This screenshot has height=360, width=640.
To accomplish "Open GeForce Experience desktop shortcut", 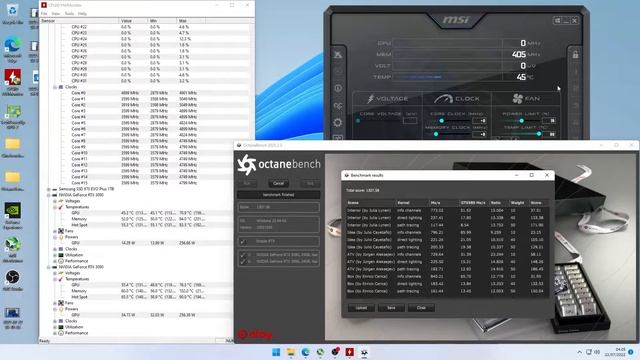I will point(13,215).
